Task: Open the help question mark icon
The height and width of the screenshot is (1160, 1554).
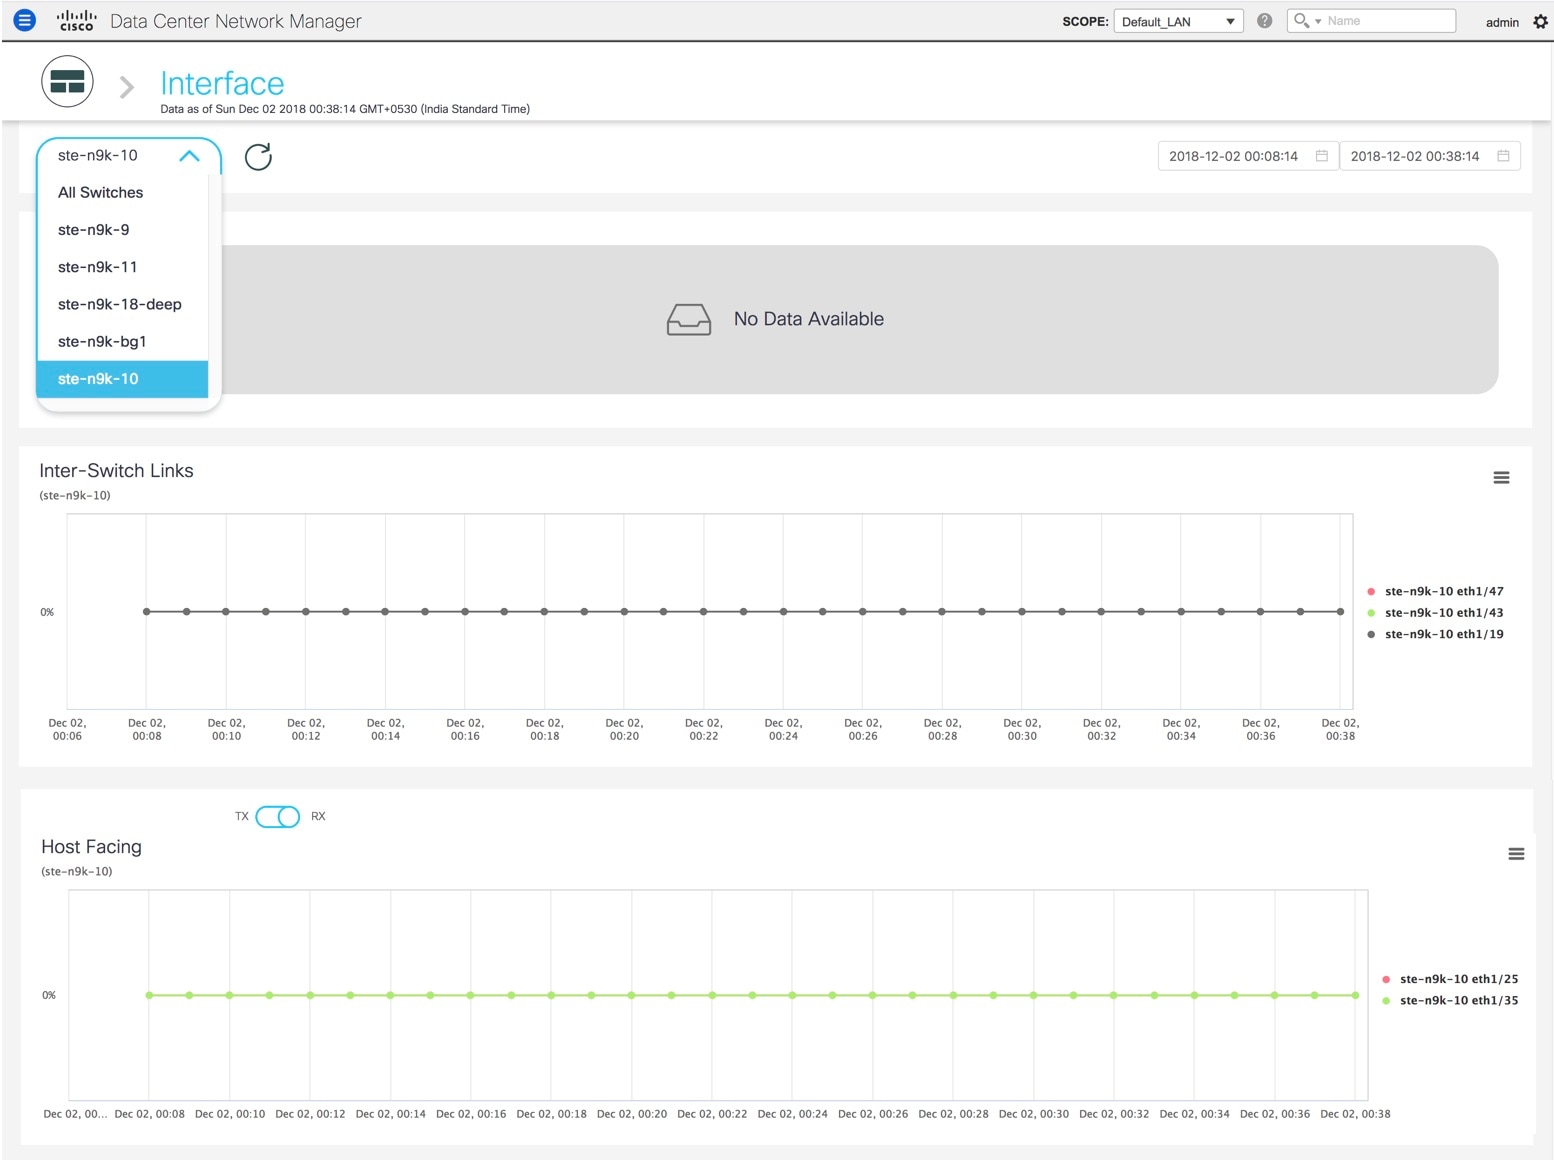Action: [1265, 21]
